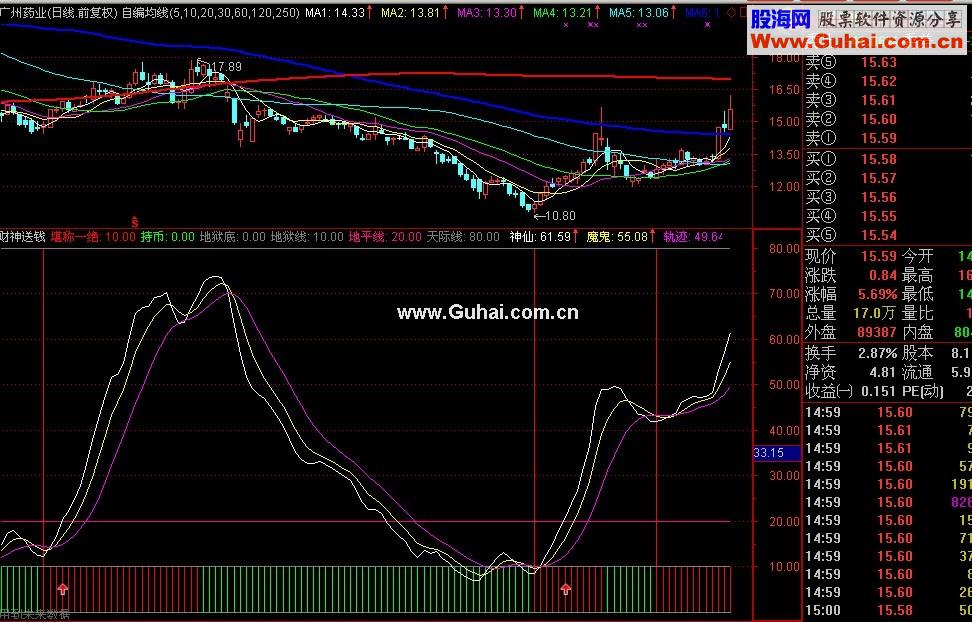Viewport: 972px width, 622px height.
Task: Click the red $ marker below the candlesticks
Action: point(135,221)
